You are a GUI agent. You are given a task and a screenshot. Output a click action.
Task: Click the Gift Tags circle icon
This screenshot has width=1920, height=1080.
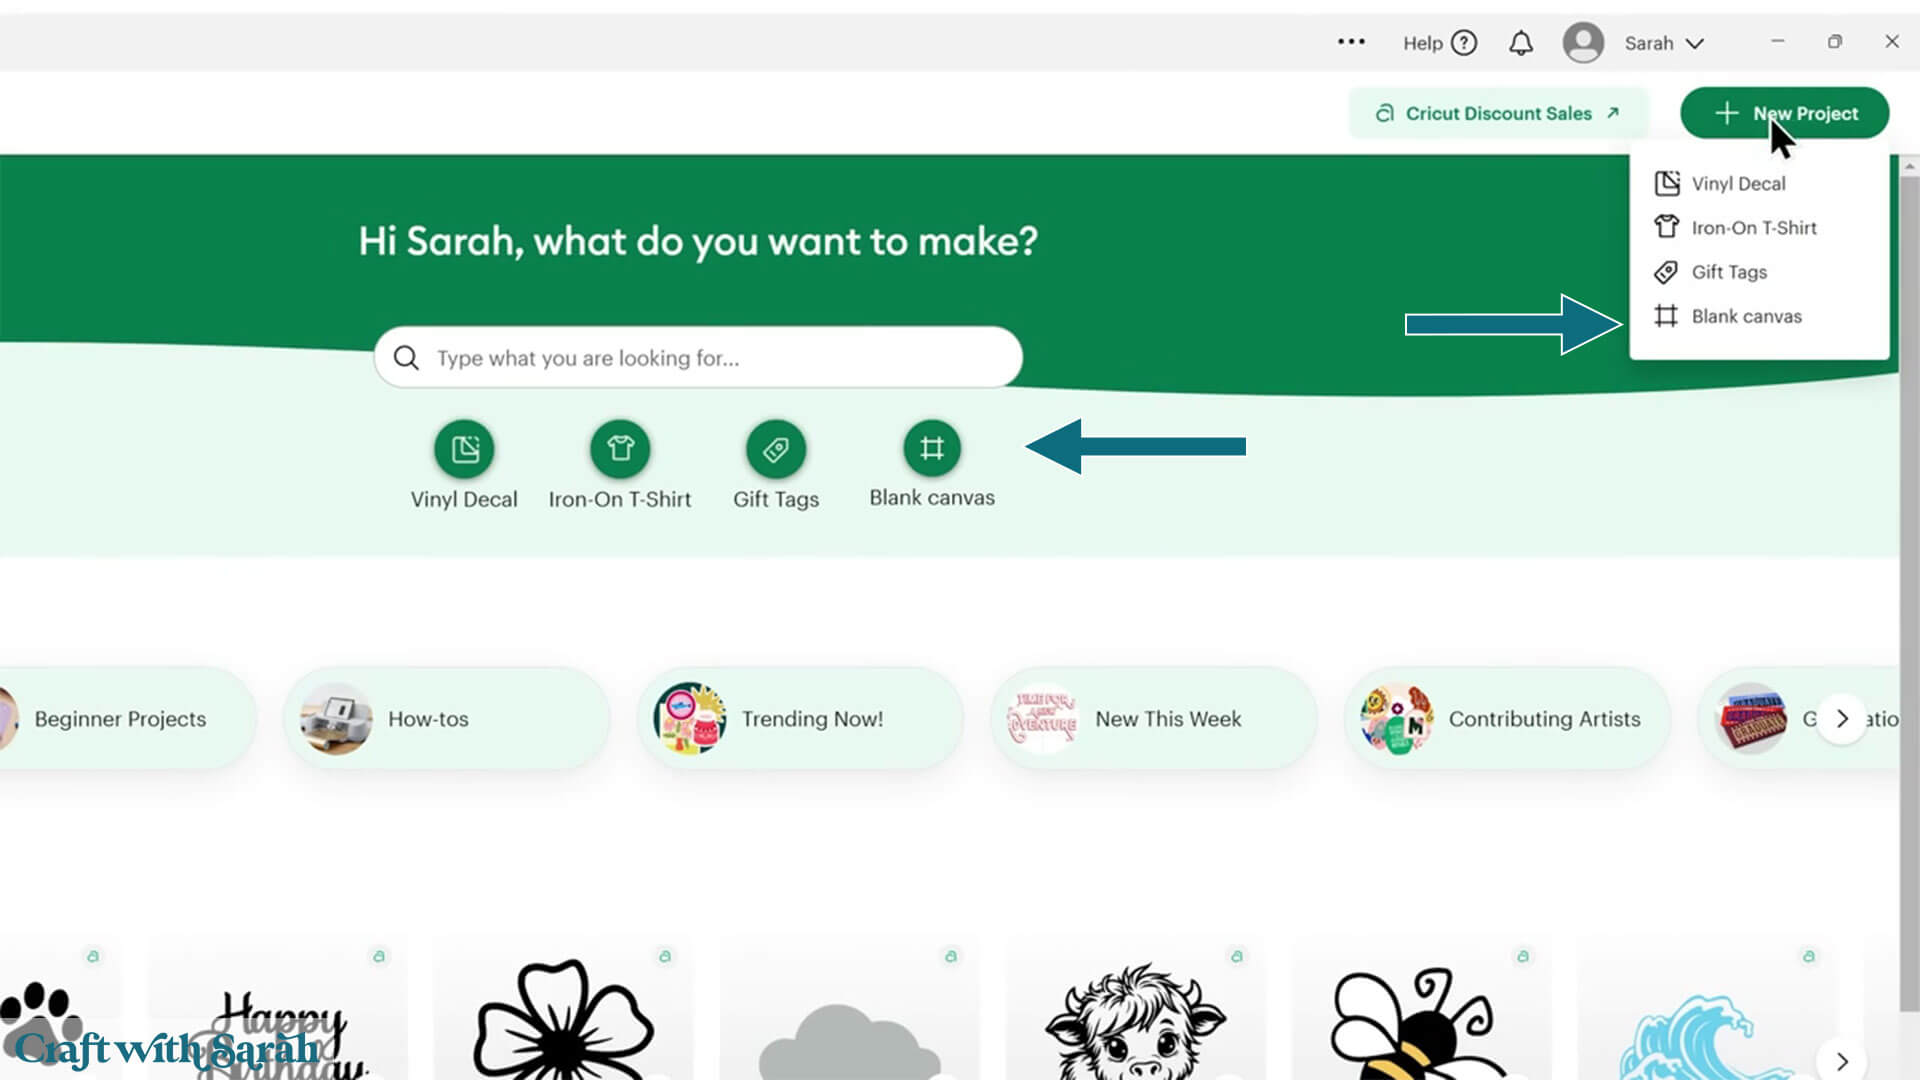click(776, 449)
